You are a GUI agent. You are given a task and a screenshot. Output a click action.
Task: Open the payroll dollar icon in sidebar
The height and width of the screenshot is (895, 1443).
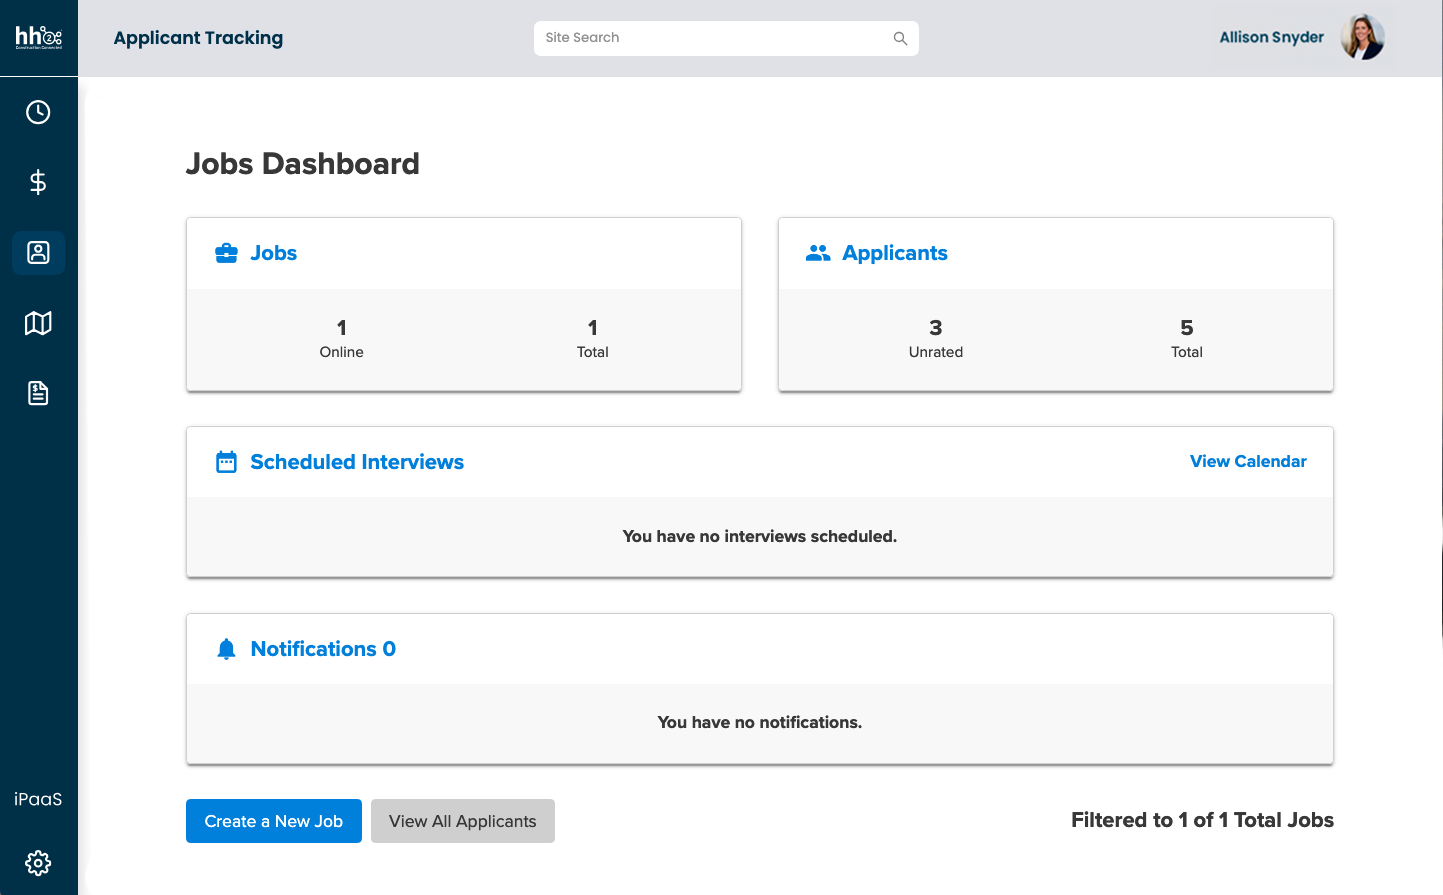tap(38, 182)
